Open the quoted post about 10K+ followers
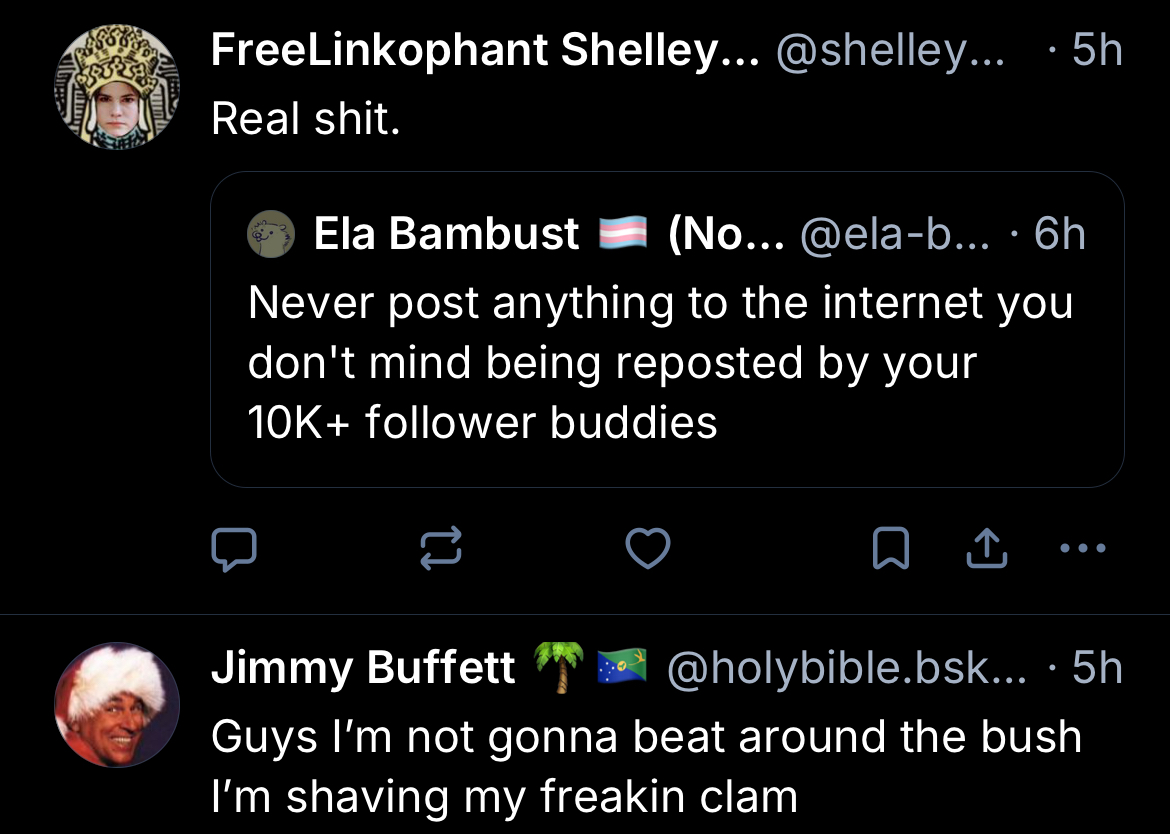 click(x=660, y=362)
